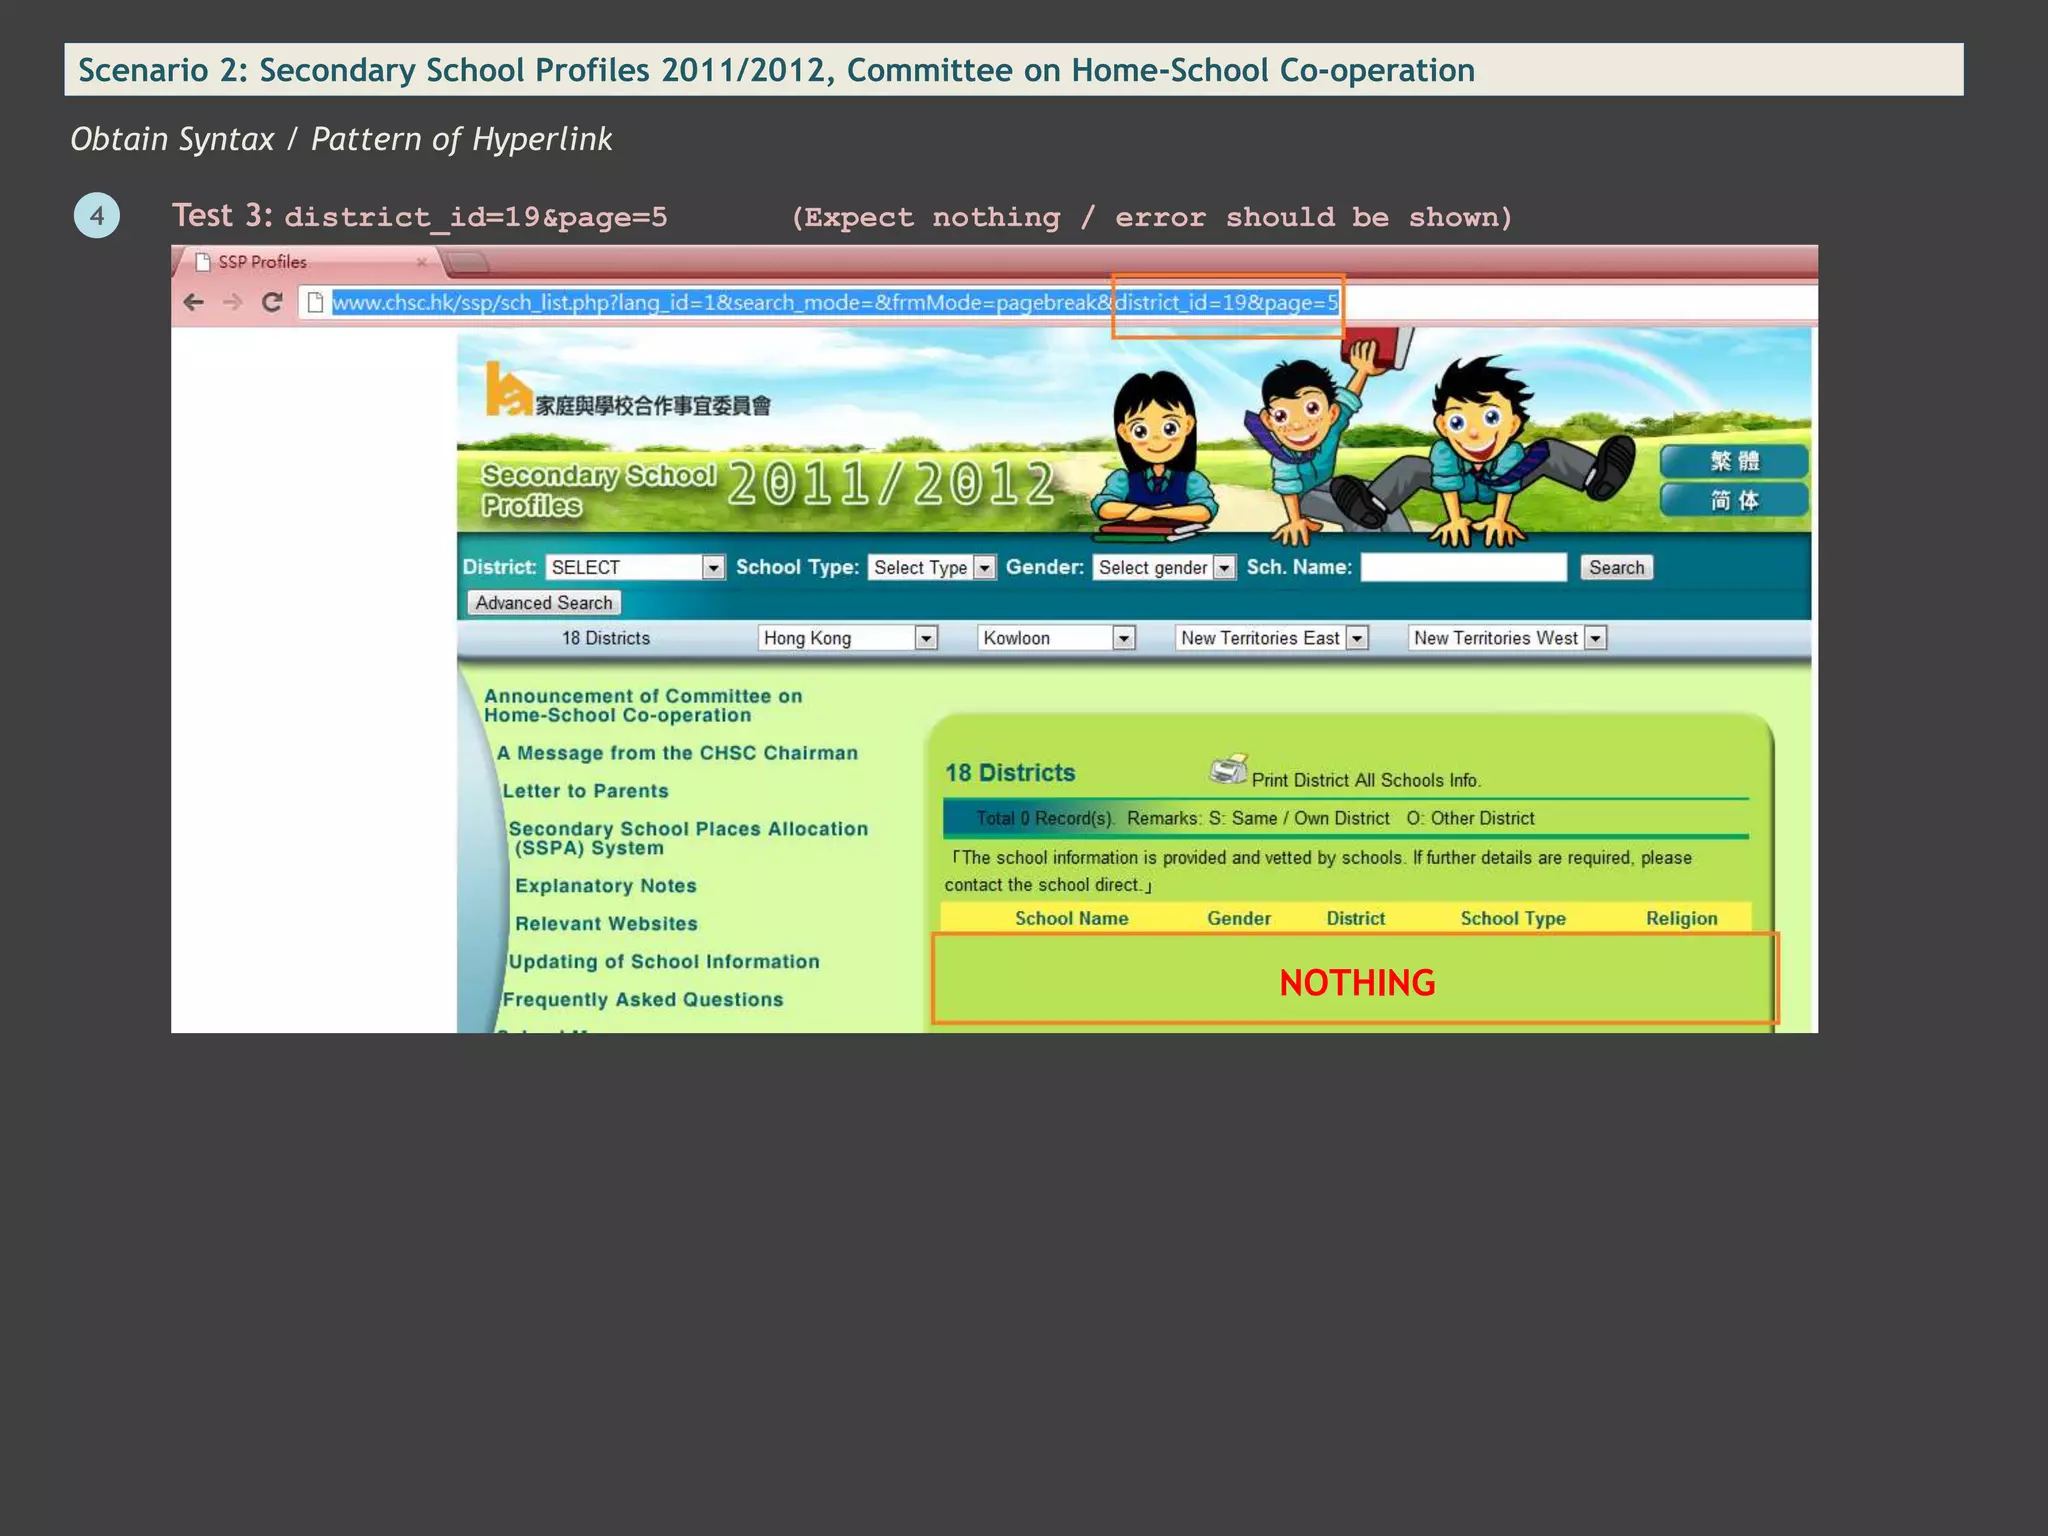
Task: Click the printer icon for district schools
Action: click(x=1228, y=769)
